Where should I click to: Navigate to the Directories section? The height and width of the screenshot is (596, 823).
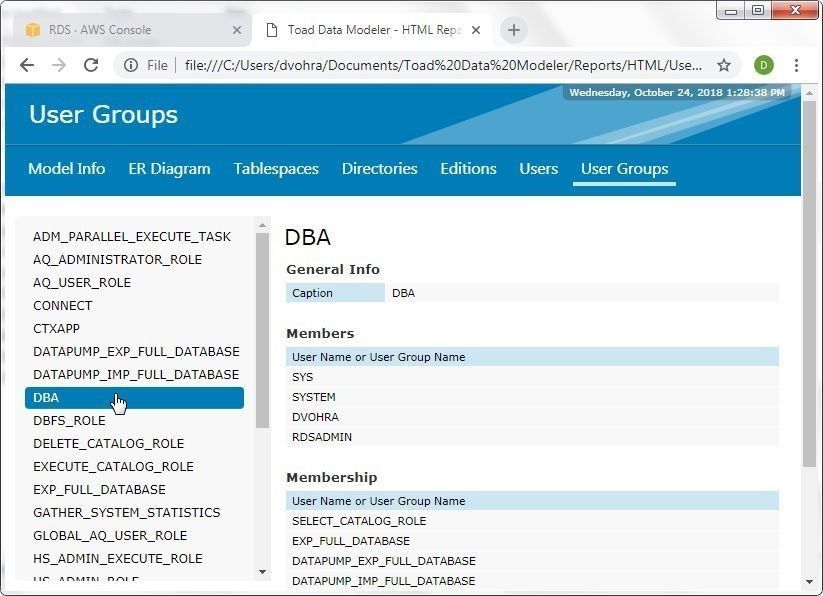[x=379, y=168]
